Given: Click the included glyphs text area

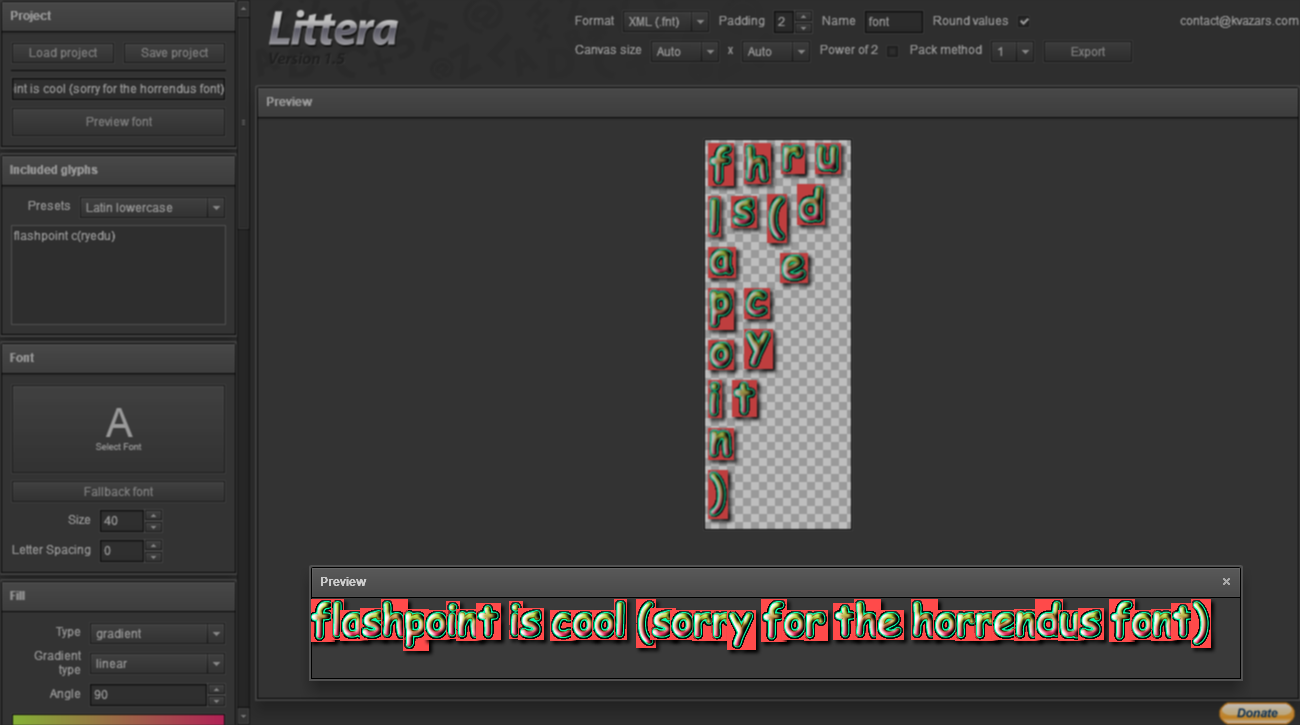Looking at the screenshot, I should click(x=119, y=274).
